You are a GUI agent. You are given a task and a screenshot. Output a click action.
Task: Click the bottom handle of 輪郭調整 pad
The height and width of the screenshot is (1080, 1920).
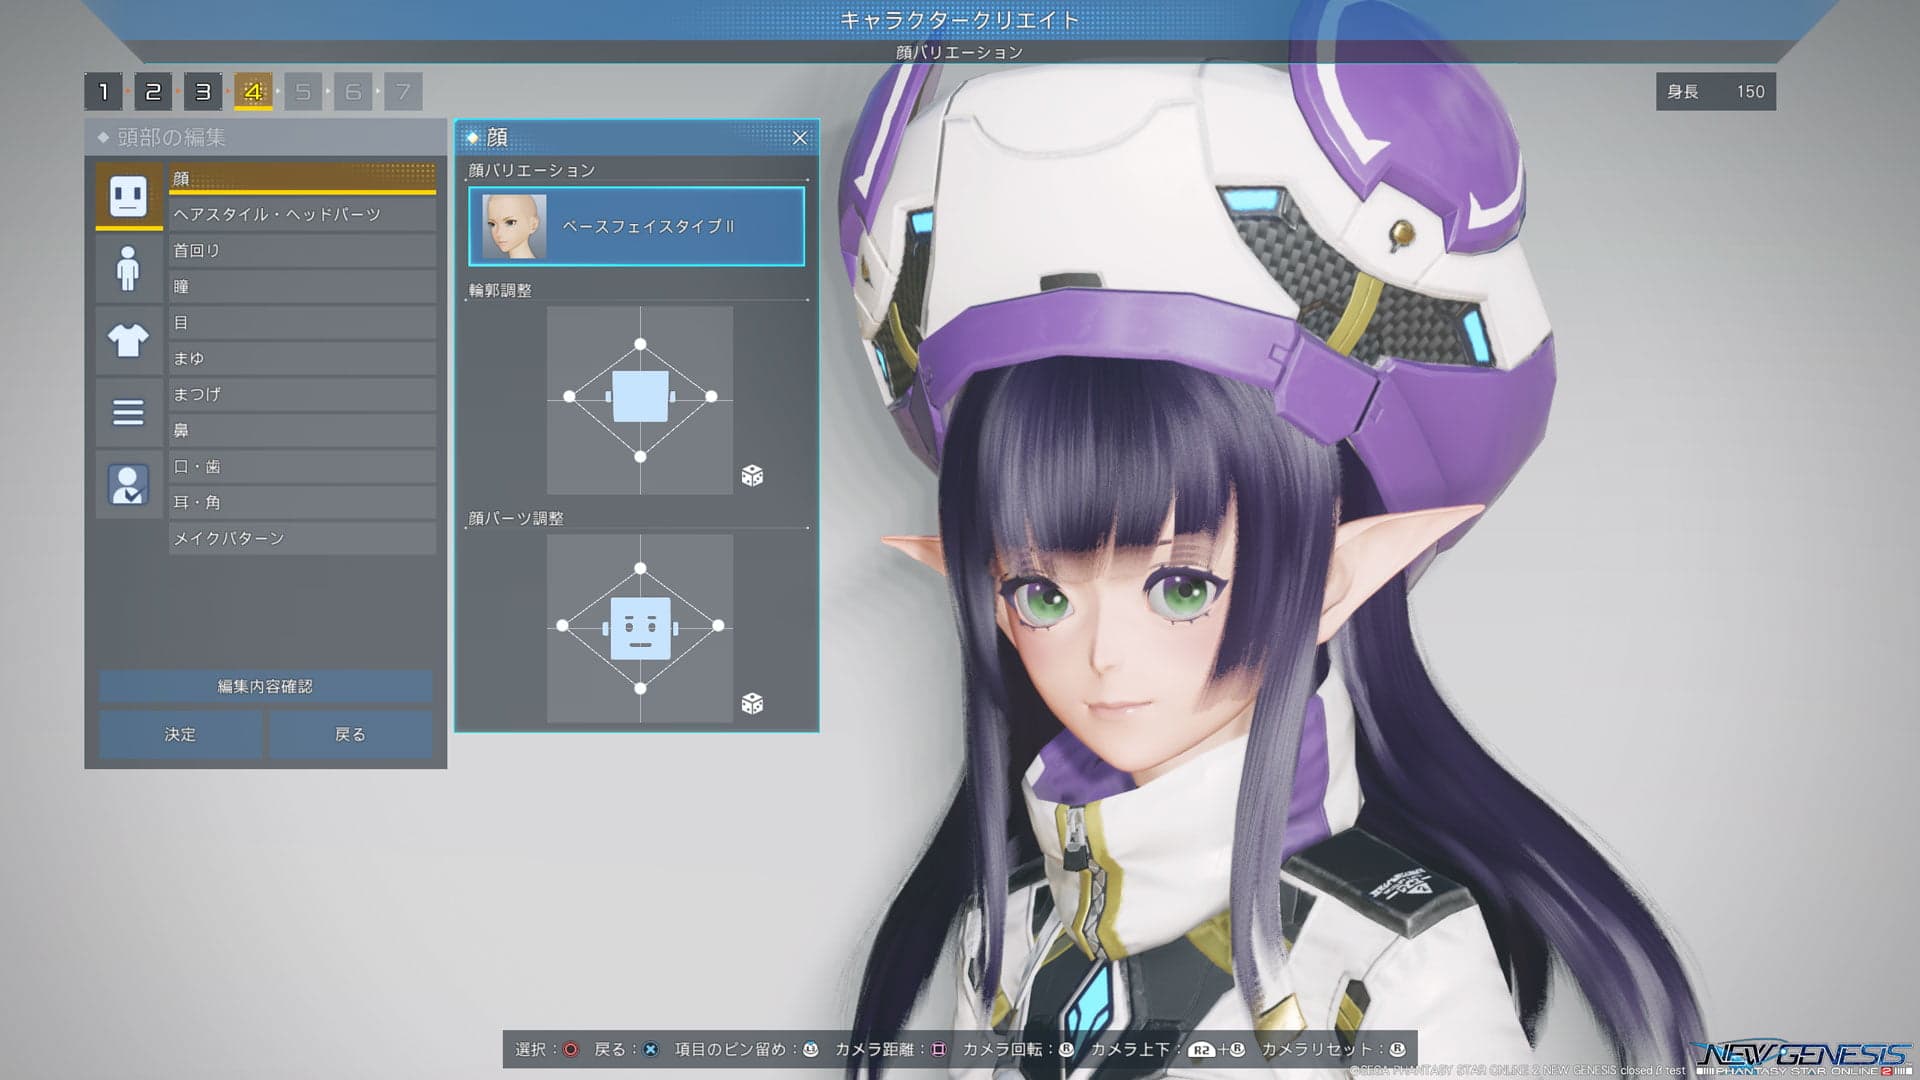[640, 456]
